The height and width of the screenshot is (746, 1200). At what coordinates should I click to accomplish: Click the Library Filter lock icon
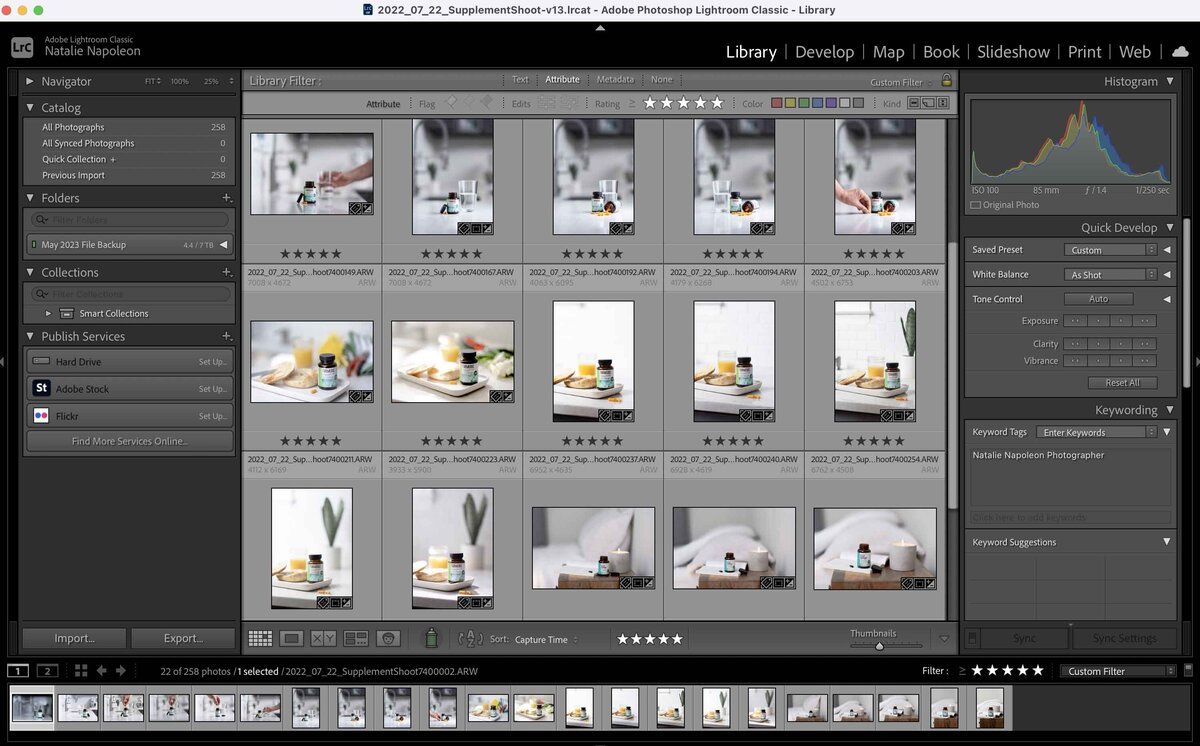tap(946, 81)
